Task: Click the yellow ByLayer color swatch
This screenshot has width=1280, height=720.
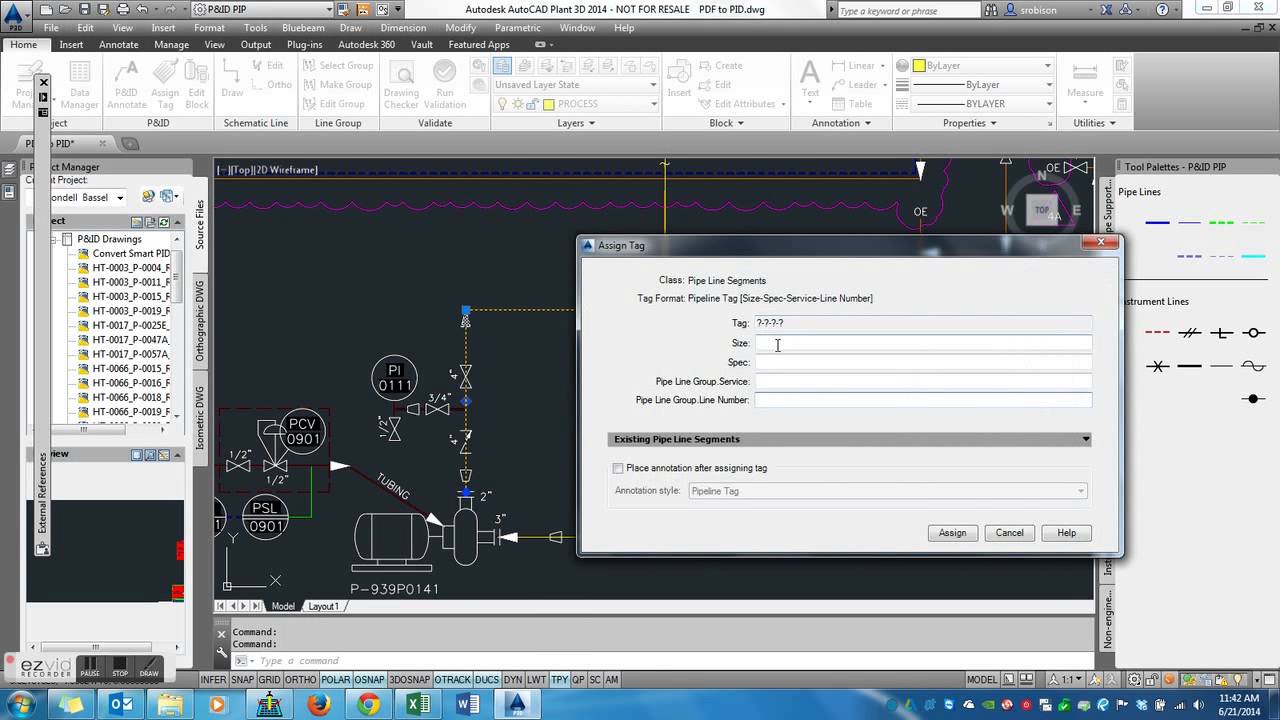Action: pos(919,66)
